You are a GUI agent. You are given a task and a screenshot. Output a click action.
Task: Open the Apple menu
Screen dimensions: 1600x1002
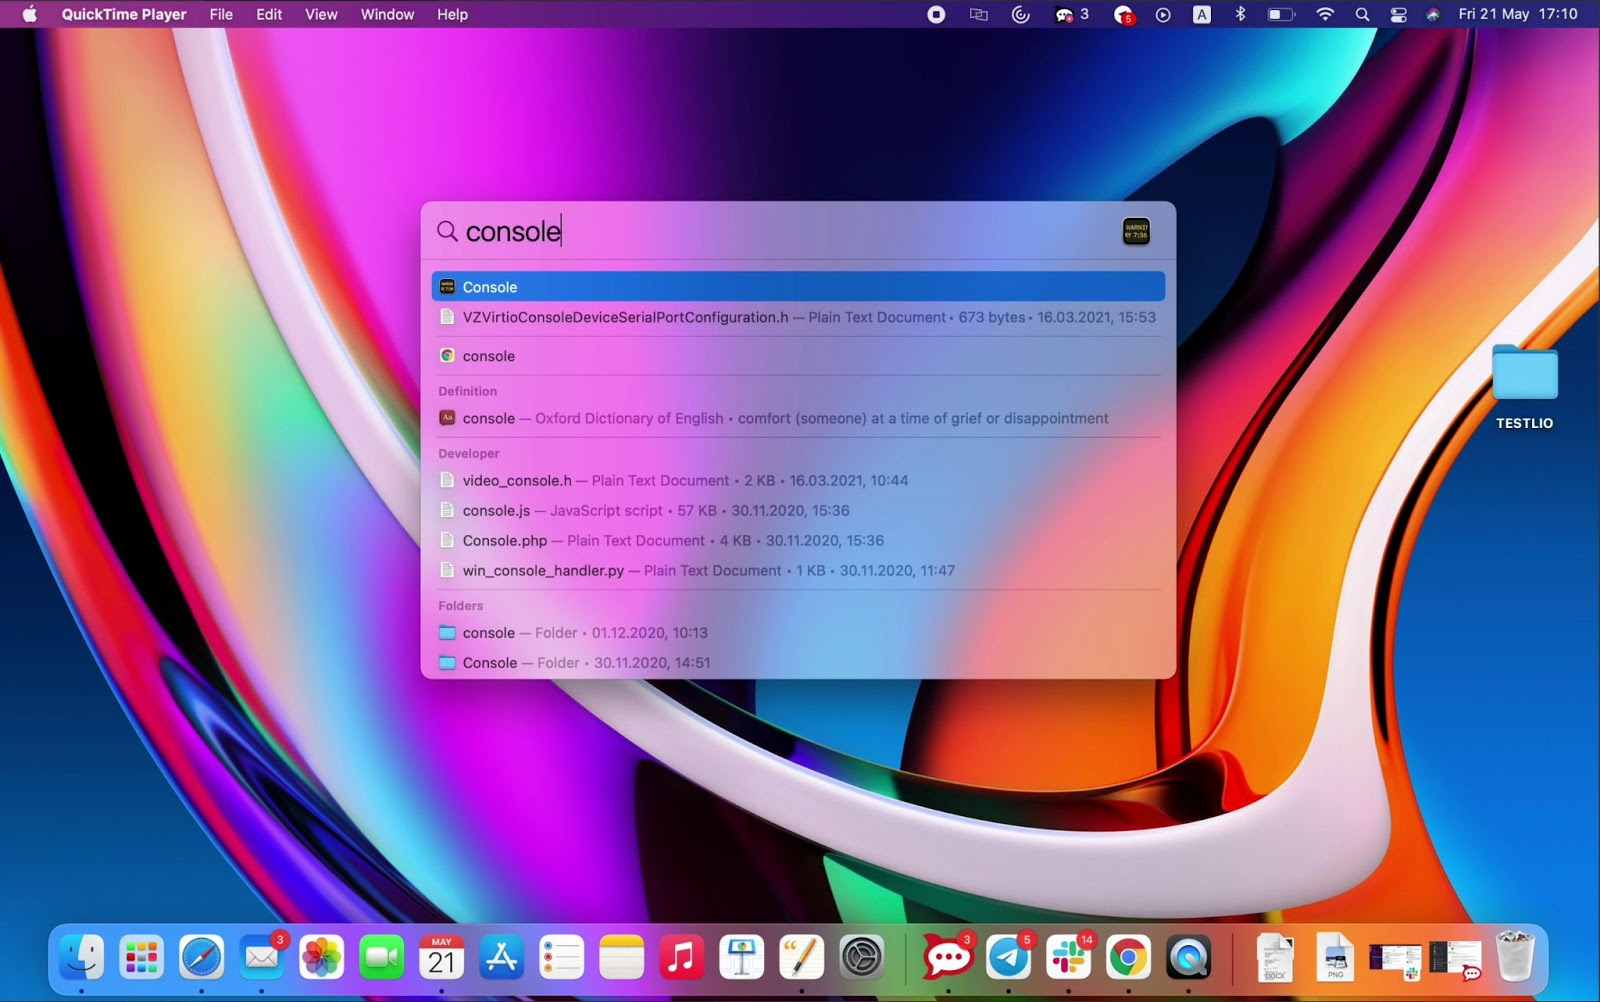pos(30,14)
